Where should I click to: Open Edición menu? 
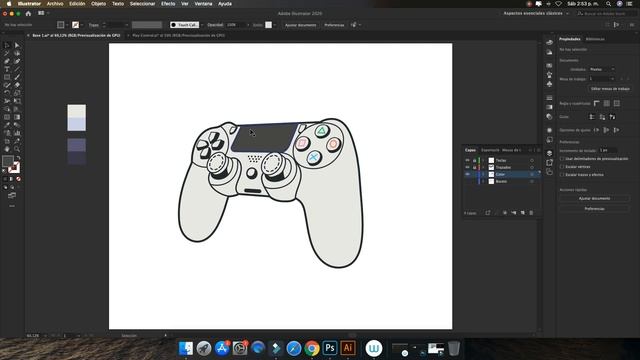point(77,4)
